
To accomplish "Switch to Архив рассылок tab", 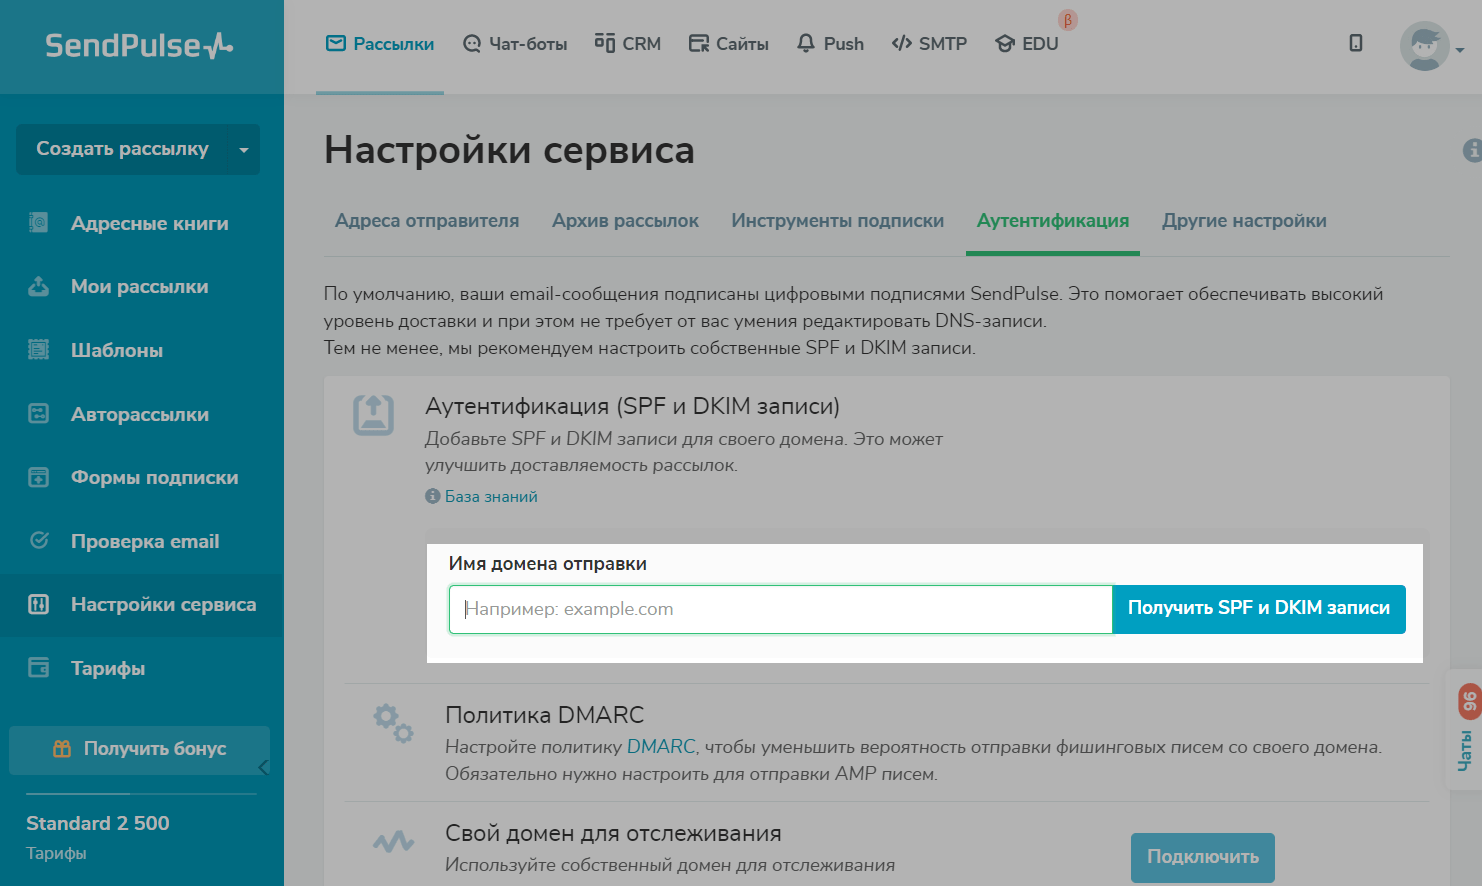I will click(x=625, y=221).
